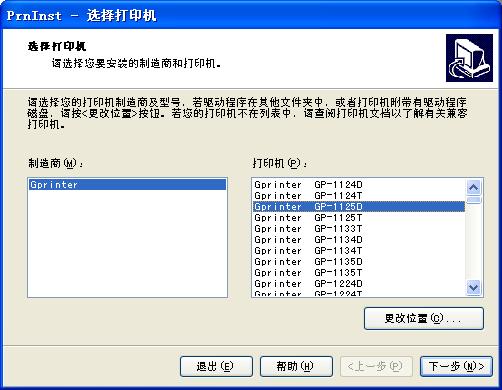This screenshot has width=502, height=390.
Task: Click the printer installer icon in header
Action: coord(469,58)
